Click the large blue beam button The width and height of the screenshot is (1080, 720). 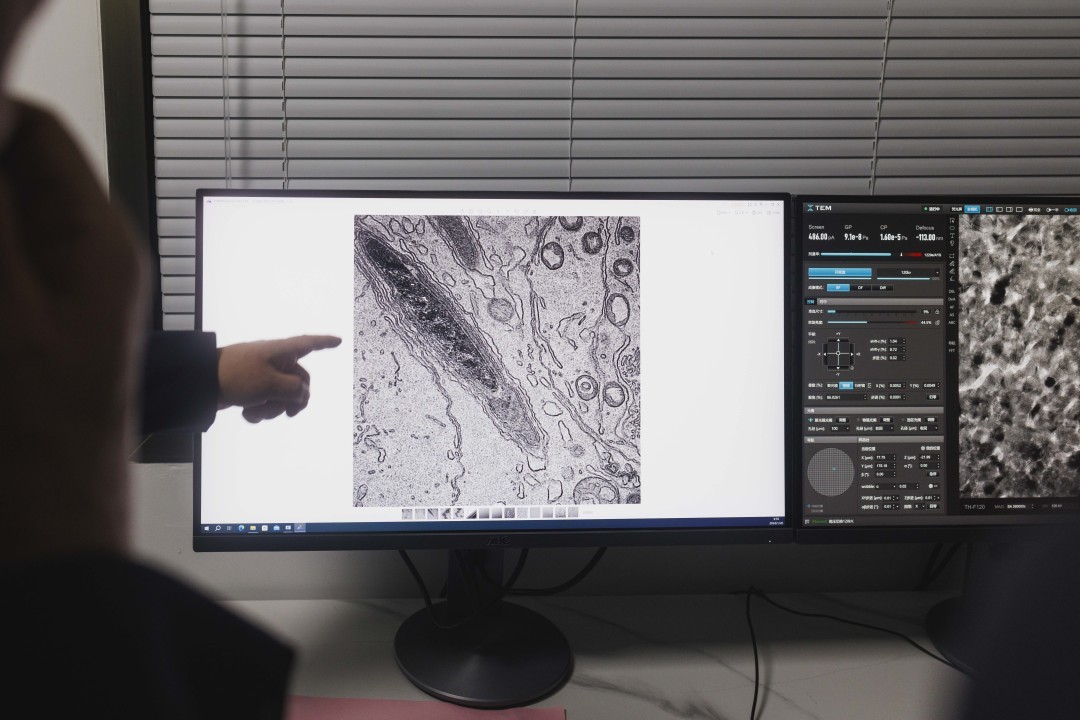point(839,272)
